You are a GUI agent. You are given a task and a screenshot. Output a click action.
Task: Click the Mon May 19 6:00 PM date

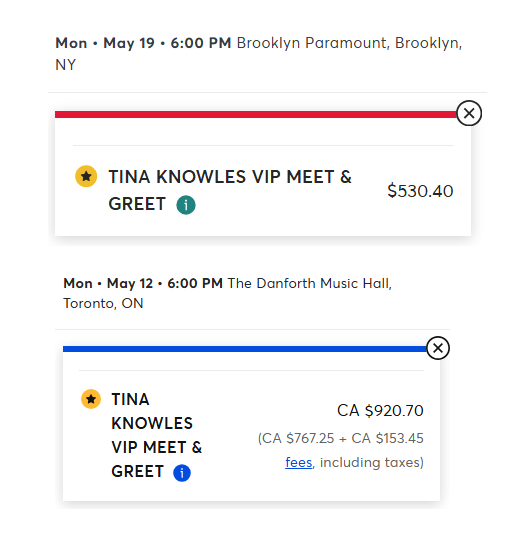click(143, 43)
